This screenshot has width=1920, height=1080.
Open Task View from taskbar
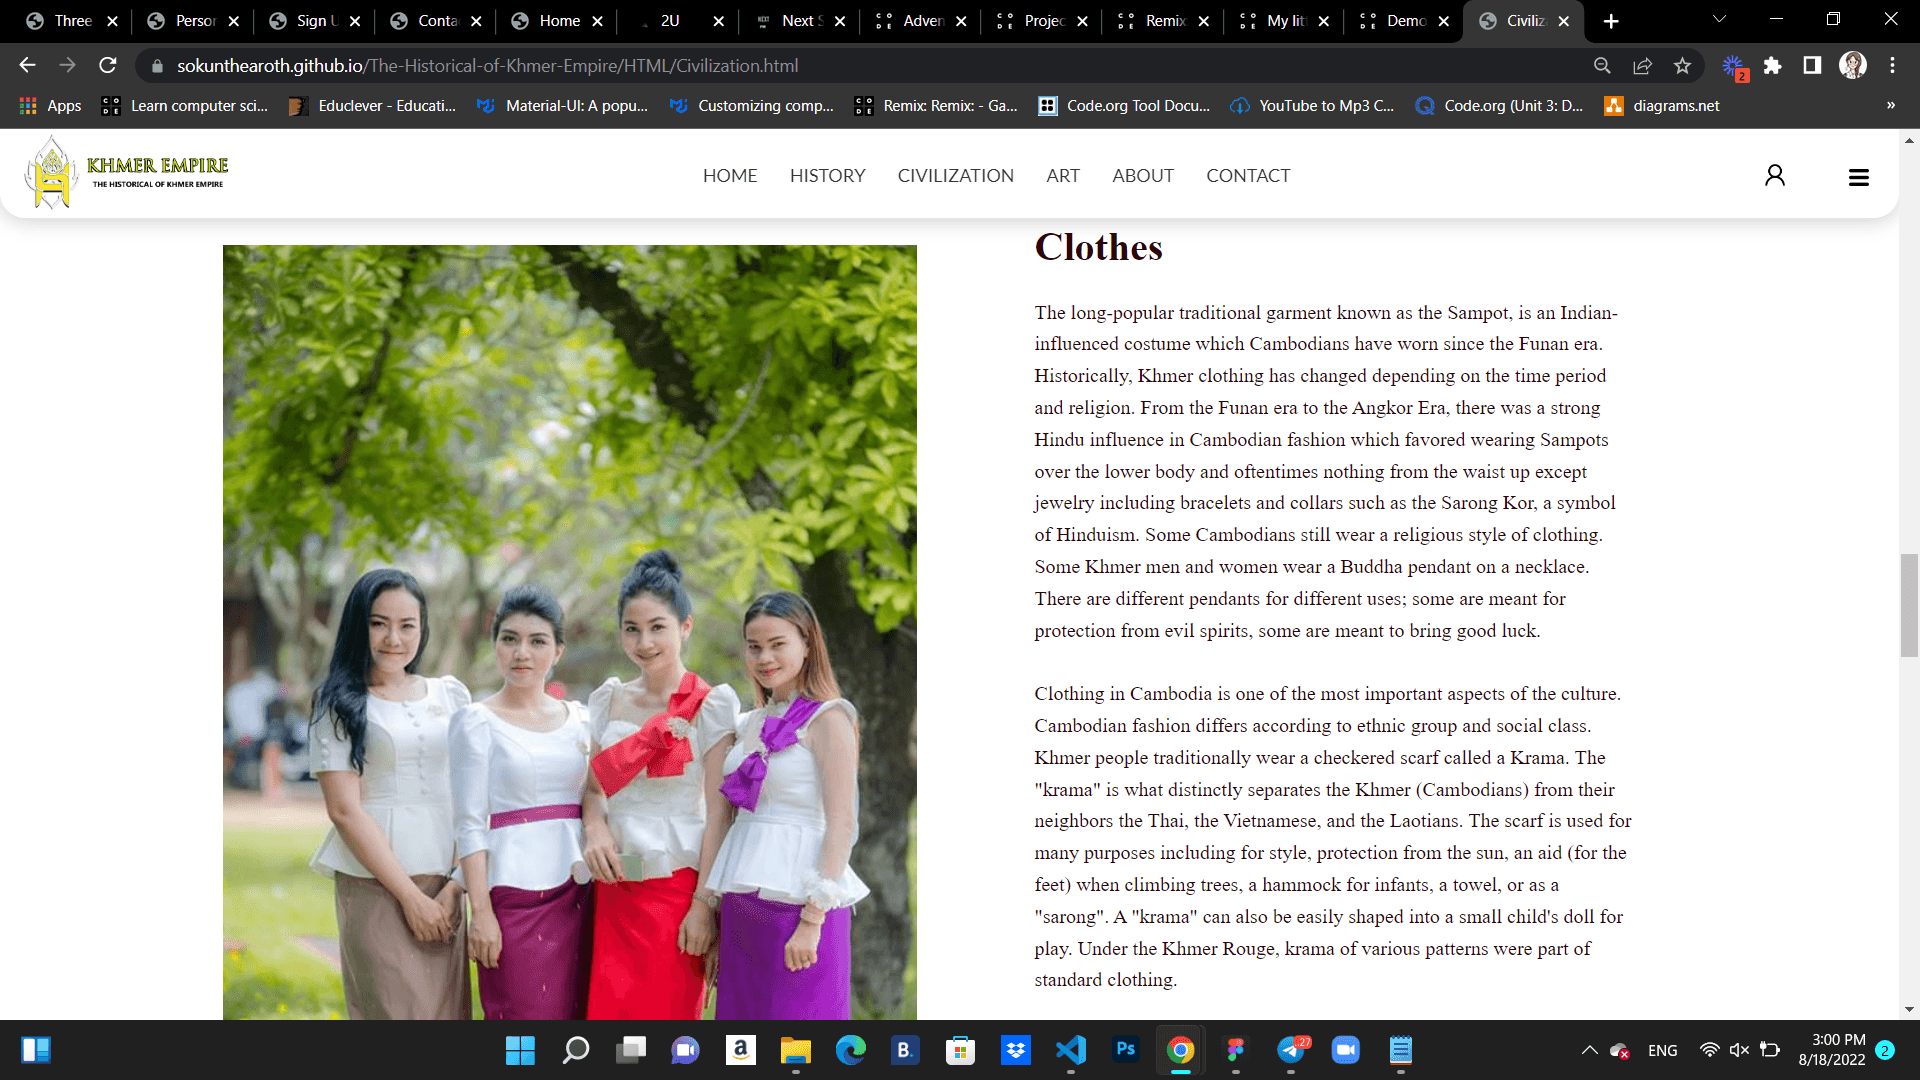(x=631, y=1050)
